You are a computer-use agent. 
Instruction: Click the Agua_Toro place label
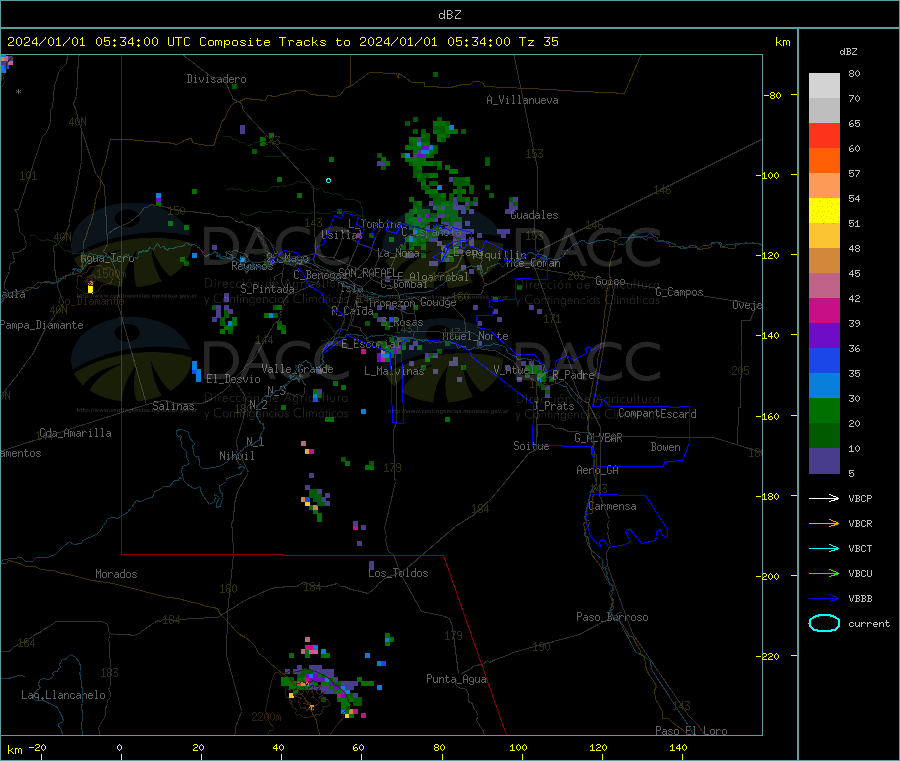click(x=107, y=258)
